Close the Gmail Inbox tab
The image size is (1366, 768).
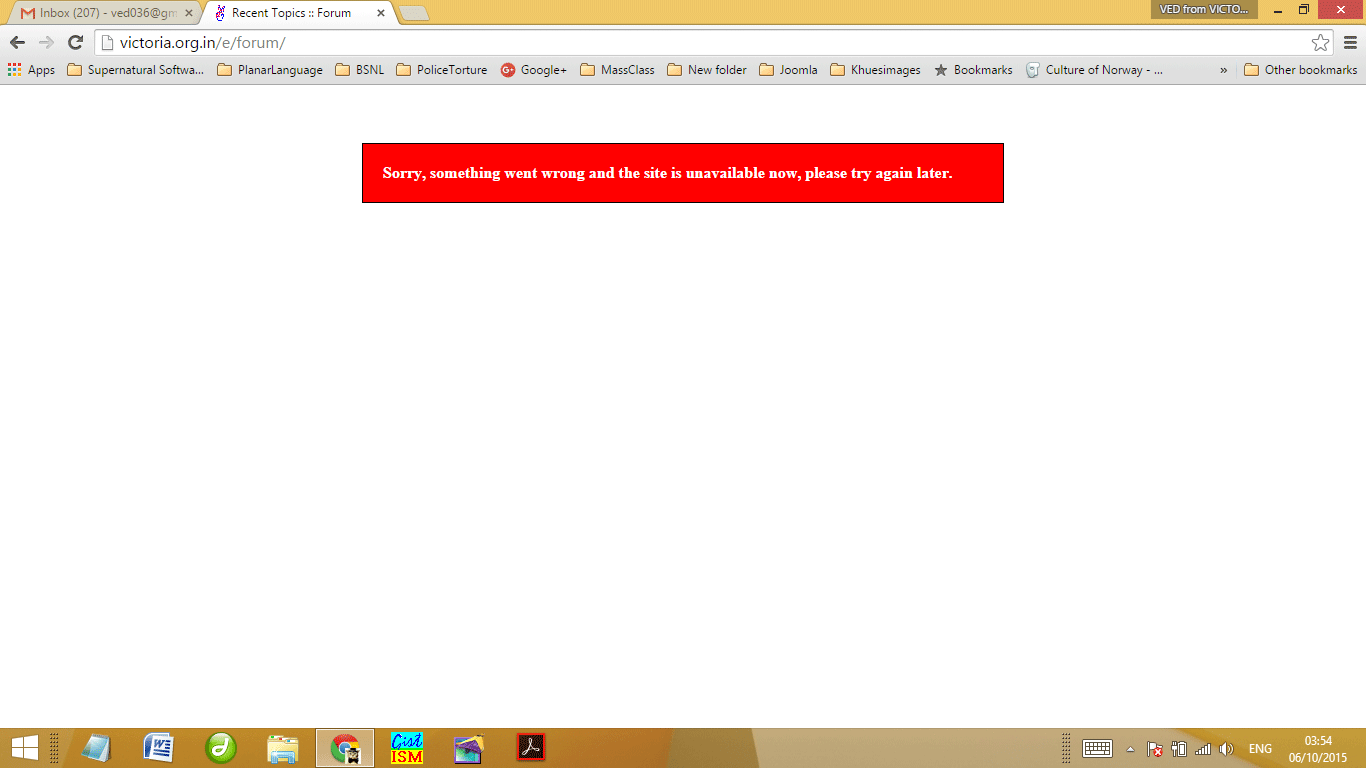click(x=189, y=13)
